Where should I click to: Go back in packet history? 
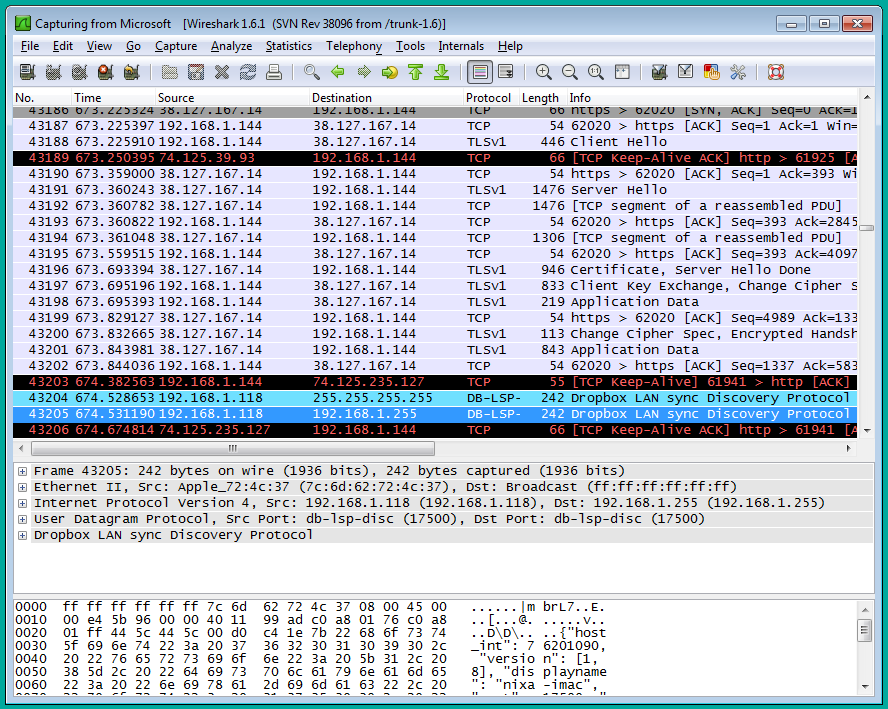click(338, 72)
